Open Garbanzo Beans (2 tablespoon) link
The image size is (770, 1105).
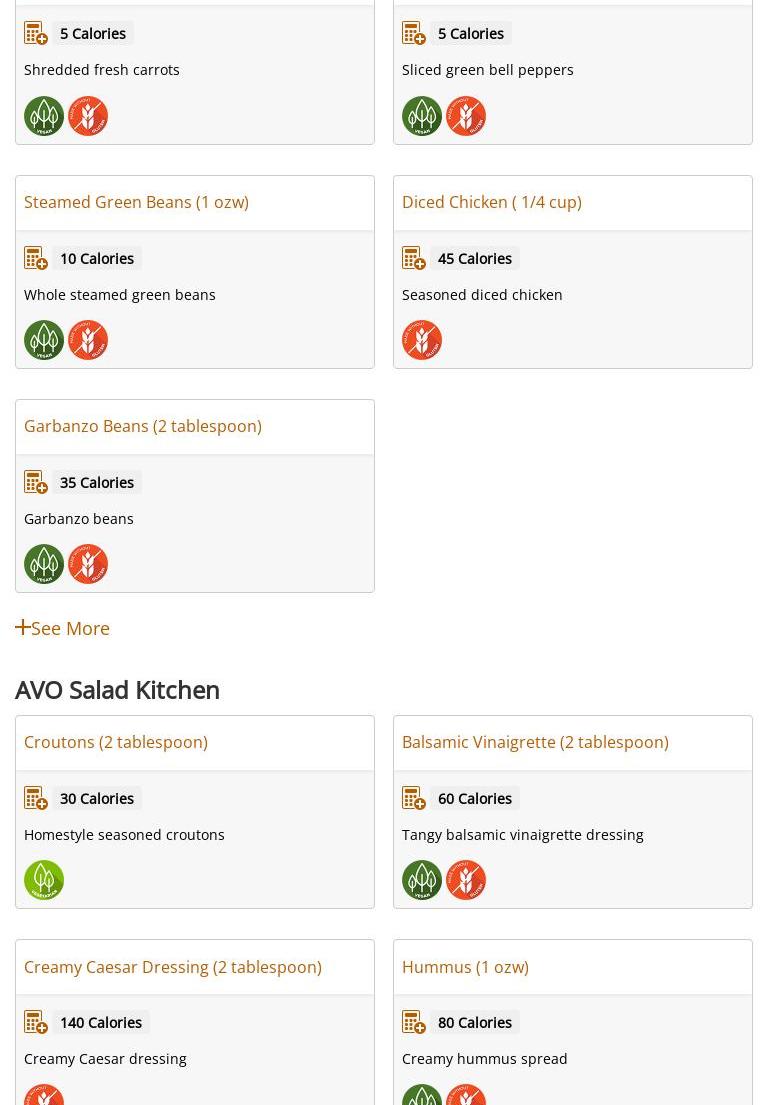(142, 426)
